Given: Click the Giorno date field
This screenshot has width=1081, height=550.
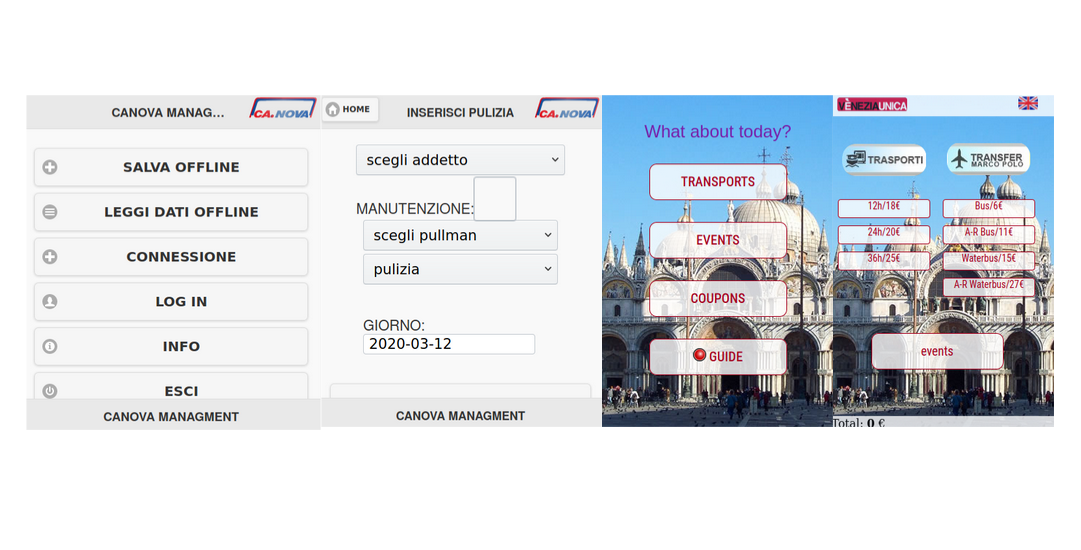Looking at the screenshot, I should pyautogui.click(x=448, y=344).
